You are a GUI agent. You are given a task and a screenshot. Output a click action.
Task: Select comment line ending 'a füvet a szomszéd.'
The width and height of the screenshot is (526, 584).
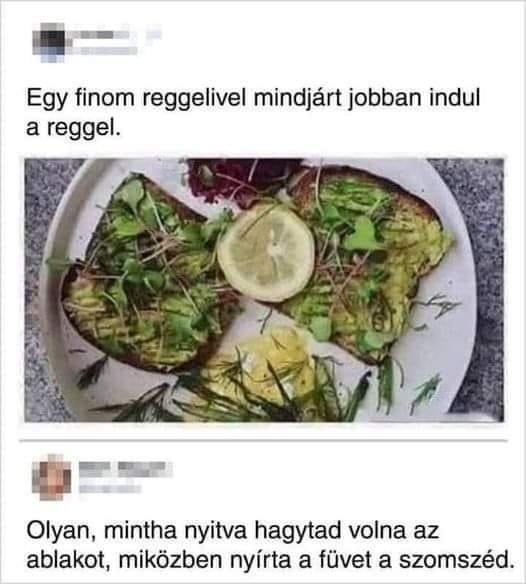tap(270, 560)
